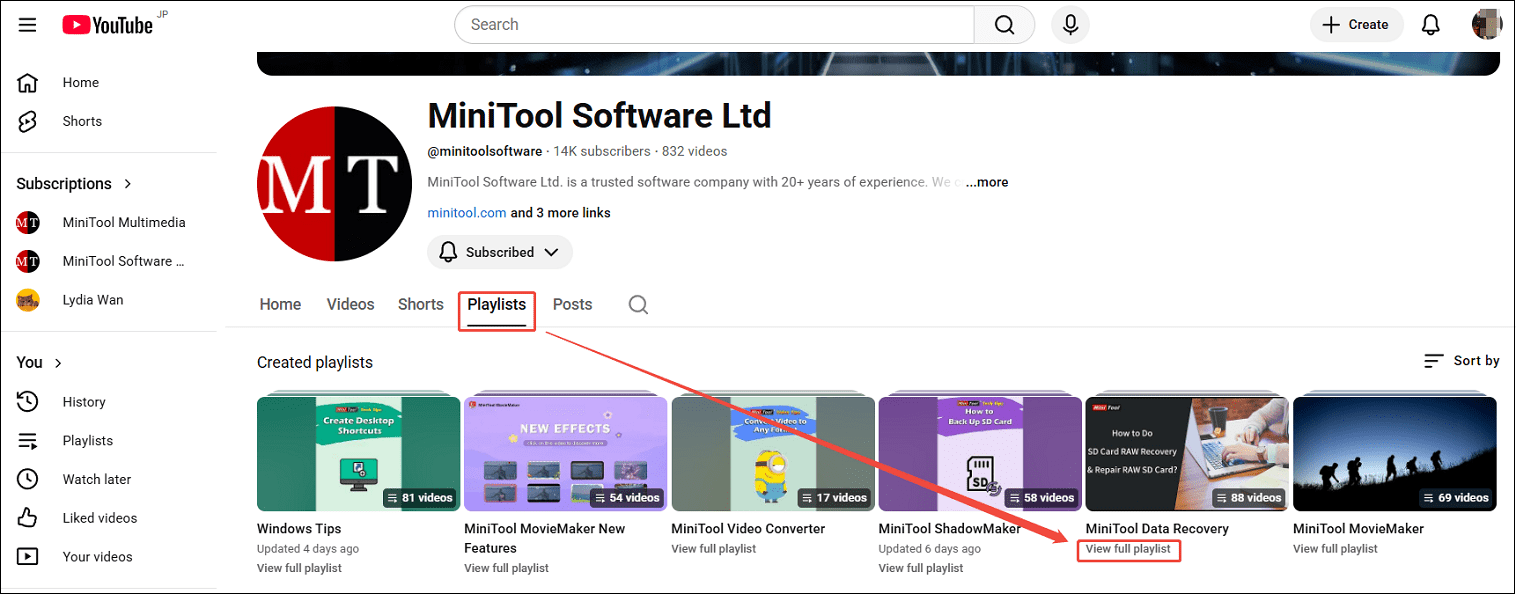This screenshot has width=1516, height=594.
Task: Click the 'Watch later' sidebar label
Action: 97,479
